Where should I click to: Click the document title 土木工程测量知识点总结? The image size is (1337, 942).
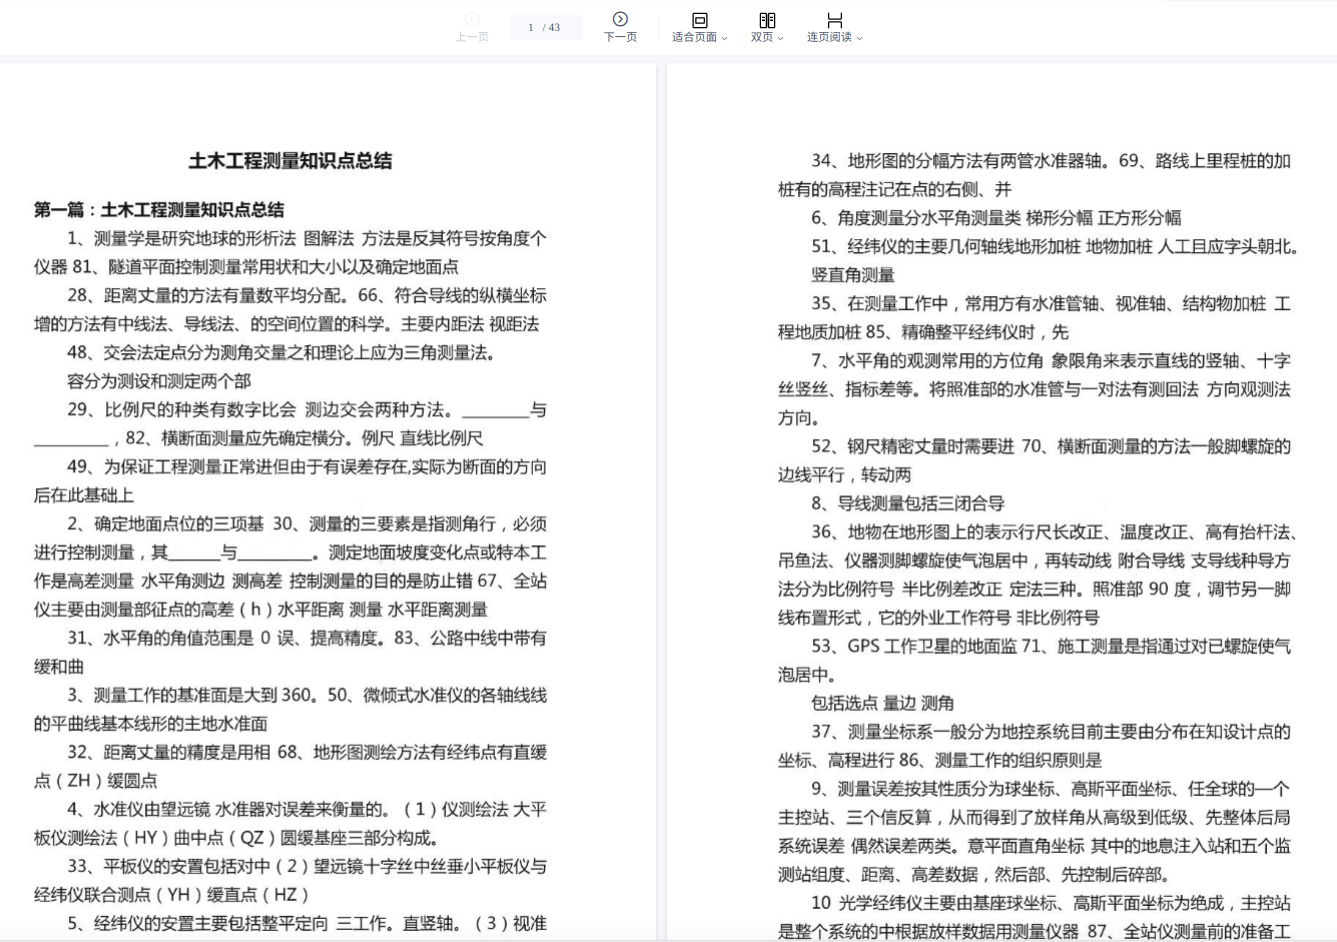(x=290, y=161)
